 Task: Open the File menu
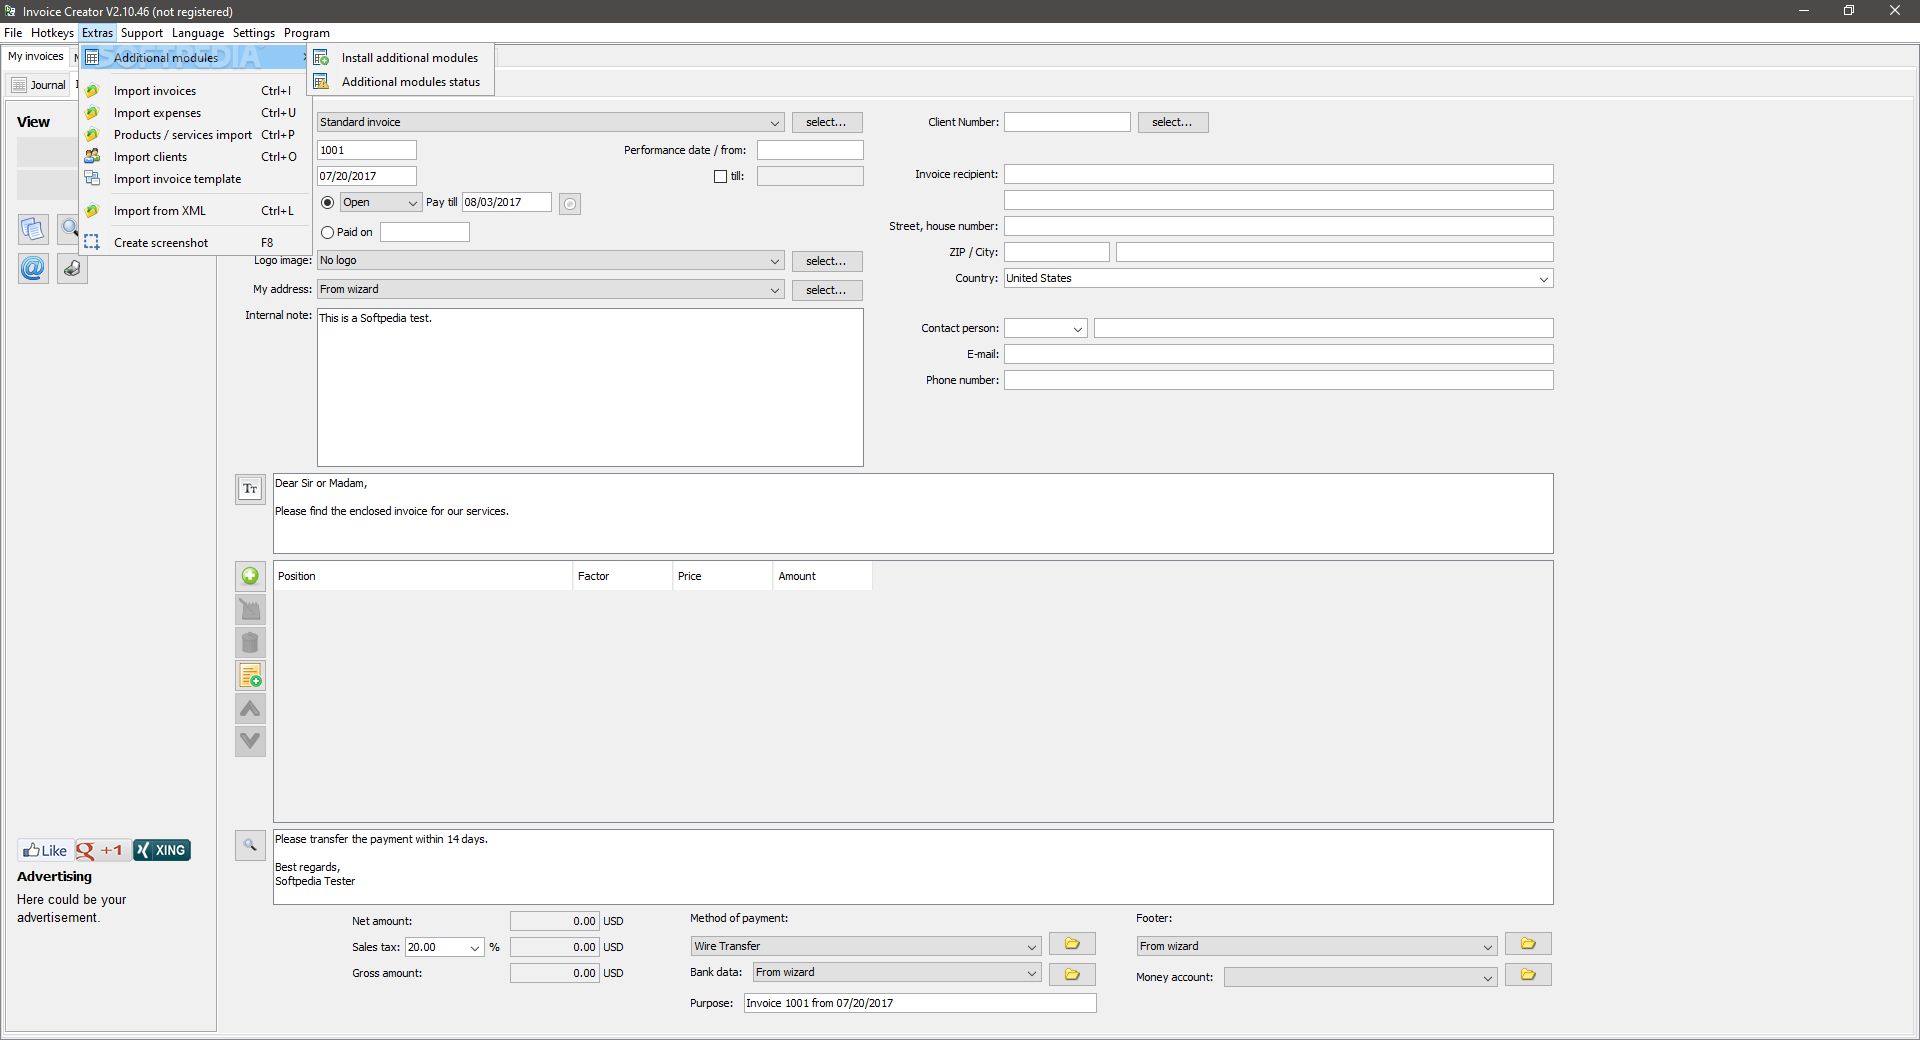[x=13, y=33]
